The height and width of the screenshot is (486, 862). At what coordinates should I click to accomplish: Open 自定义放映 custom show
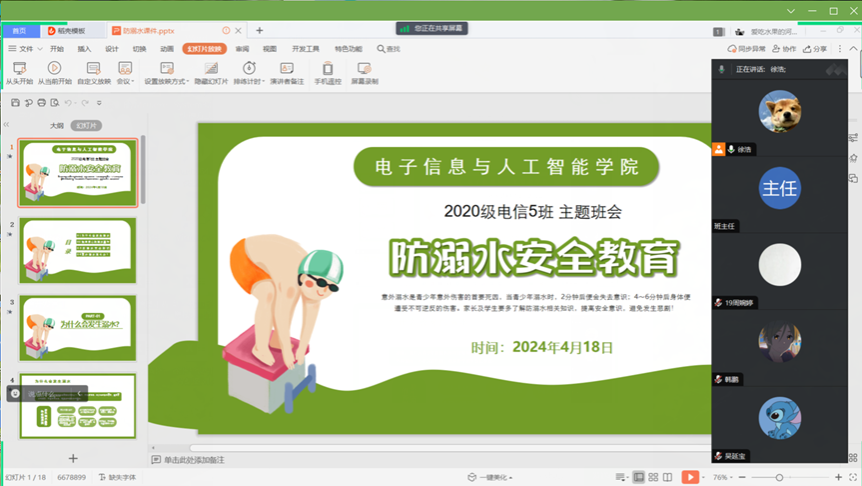[x=93, y=69]
